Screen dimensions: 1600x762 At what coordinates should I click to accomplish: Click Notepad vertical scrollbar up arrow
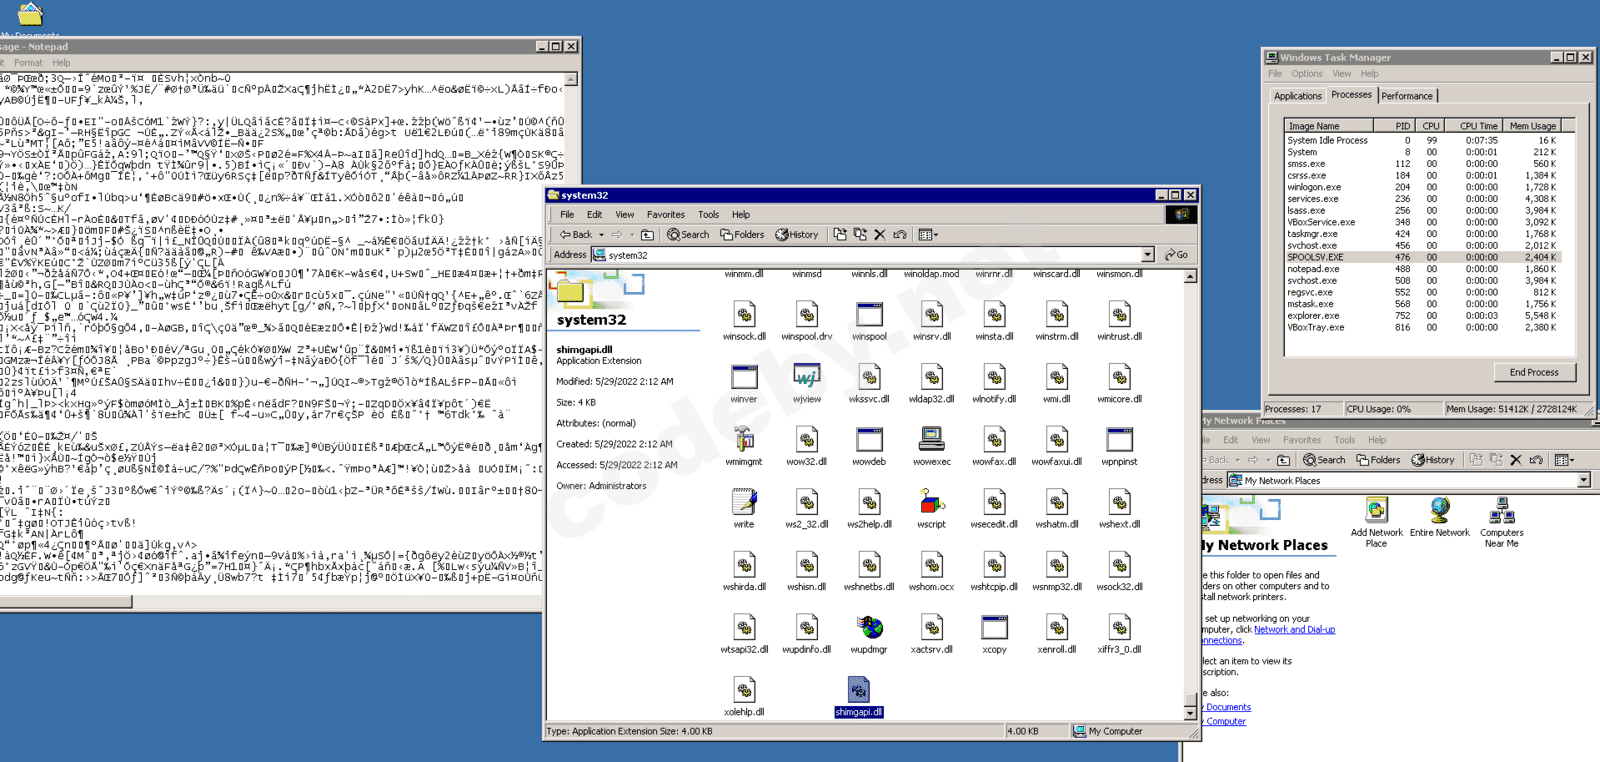(571, 79)
